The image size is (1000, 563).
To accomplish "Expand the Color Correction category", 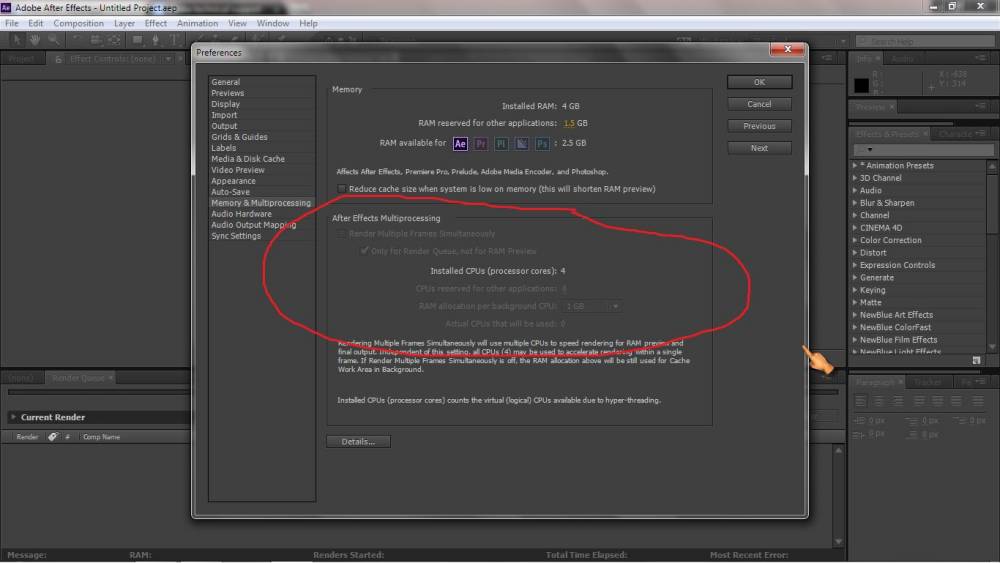I will pyautogui.click(x=855, y=240).
